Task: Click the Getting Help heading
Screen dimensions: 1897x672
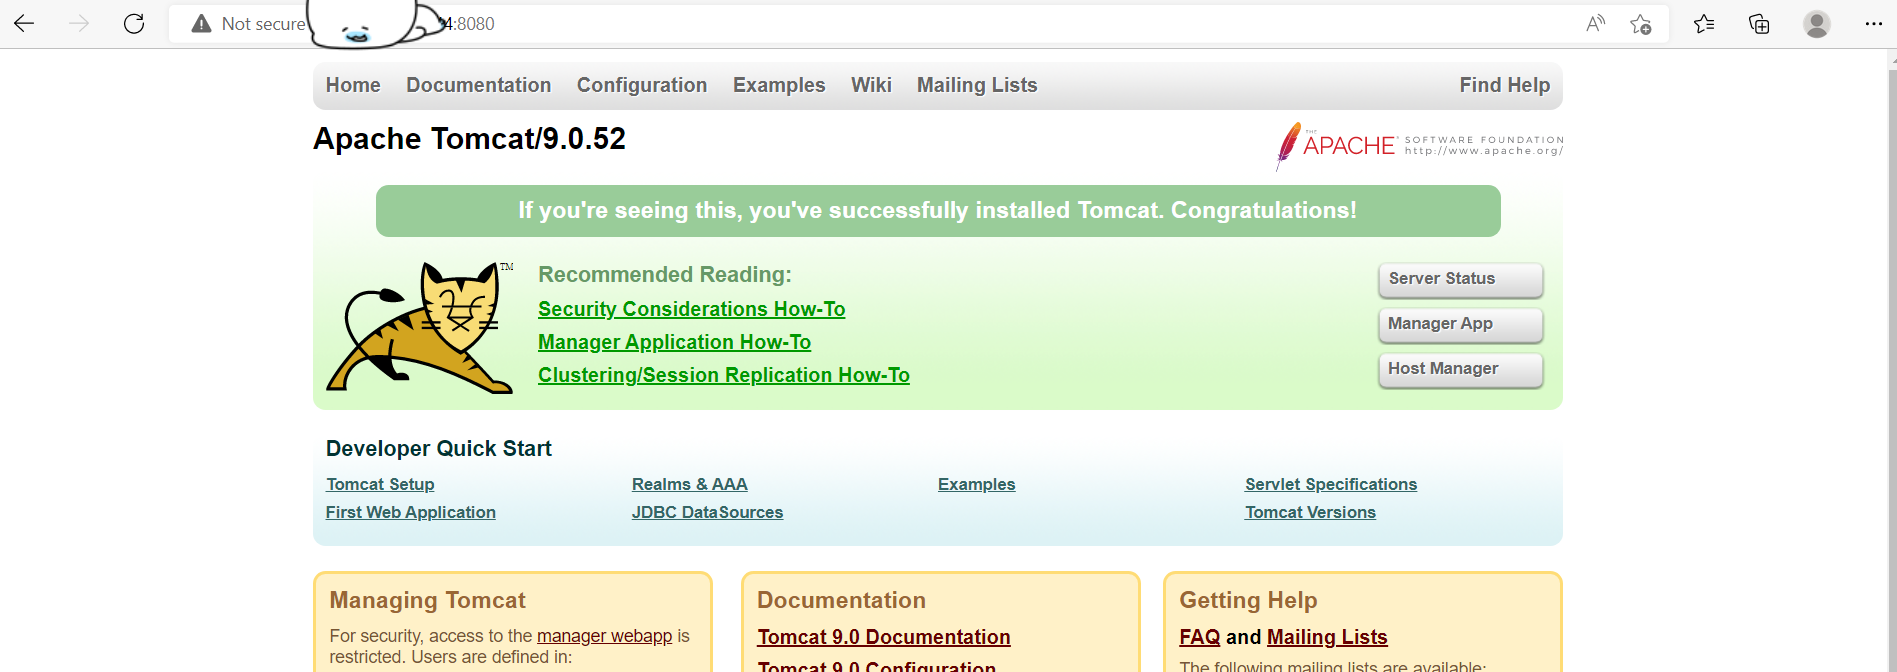Action: (1248, 600)
